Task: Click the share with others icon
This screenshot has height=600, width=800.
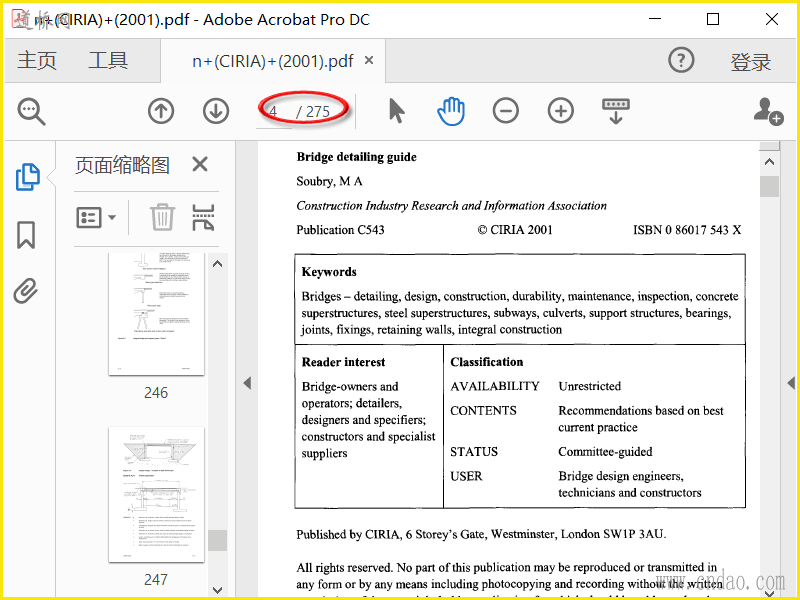Action: click(768, 111)
